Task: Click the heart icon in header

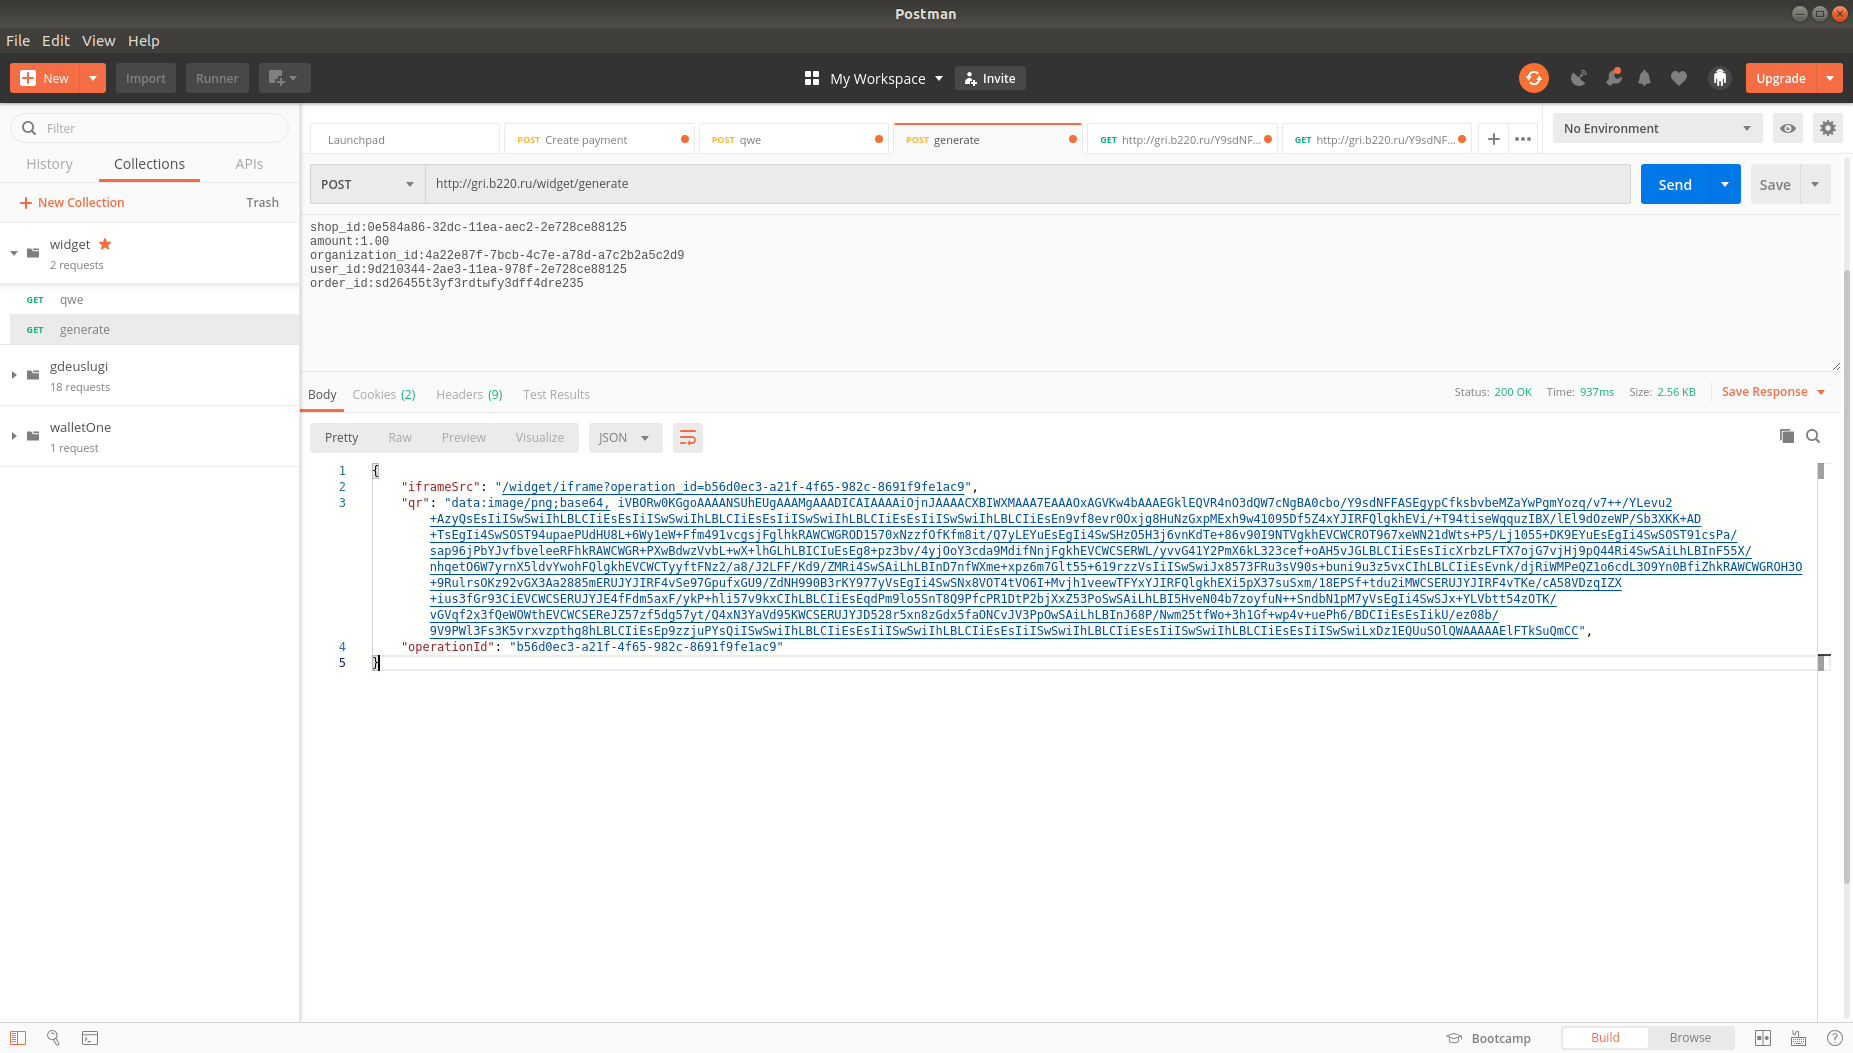Action: pyautogui.click(x=1679, y=78)
